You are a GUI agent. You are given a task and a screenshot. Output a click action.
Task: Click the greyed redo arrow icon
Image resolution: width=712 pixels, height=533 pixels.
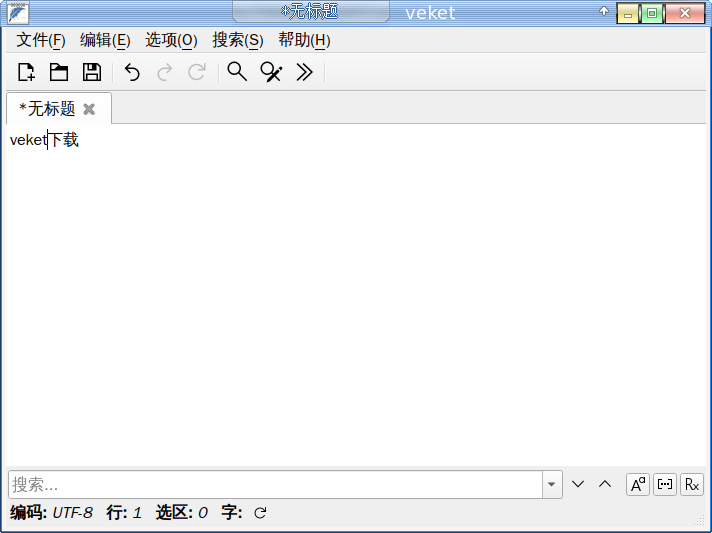point(164,72)
